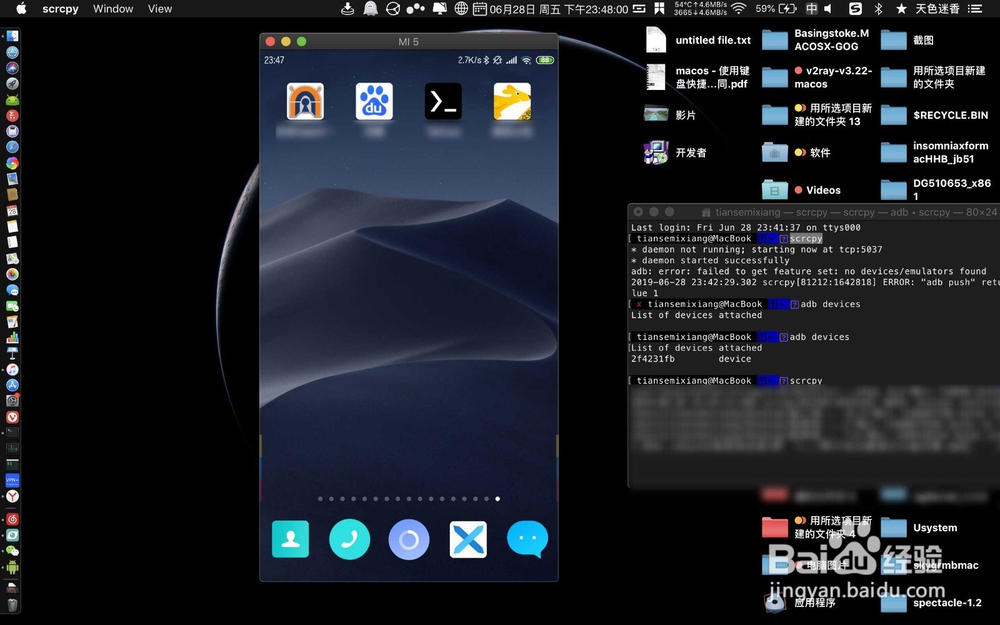Click the Apple menu
Screen dimensions: 1000x625
click(x=21, y=8)
